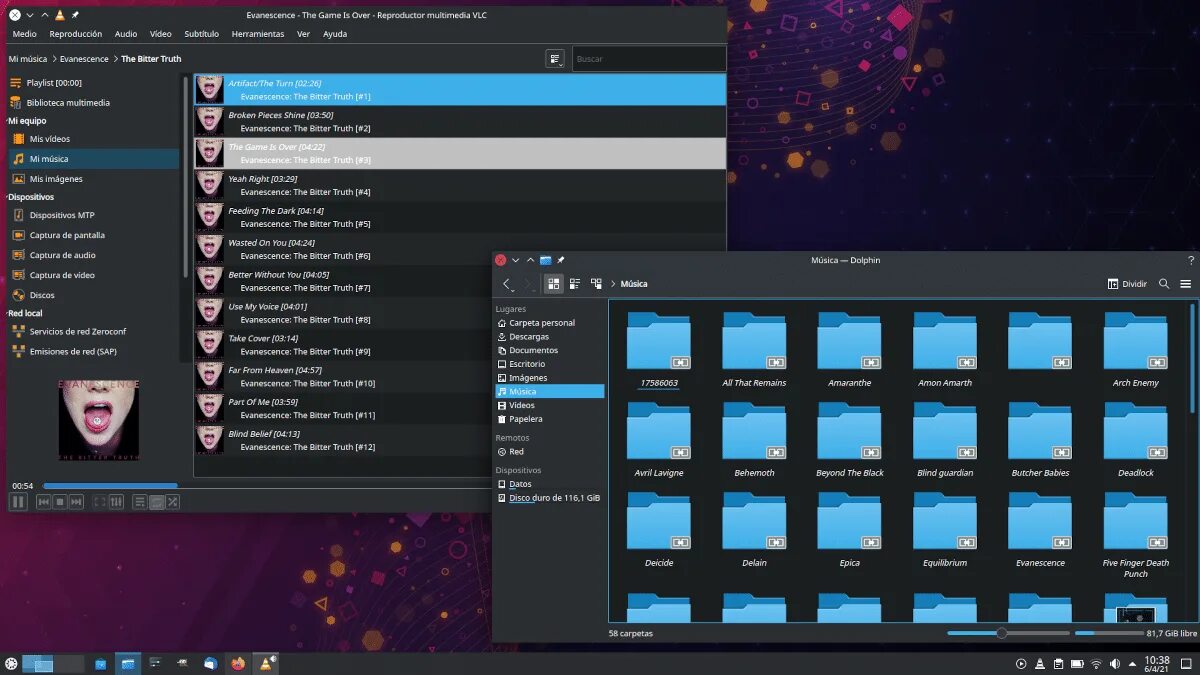The height and width of the screenshot is (675, 1200).
Task: Click The Bitter Truth album art in VLC
Action: pyautogui.click(x=98, y=419)
